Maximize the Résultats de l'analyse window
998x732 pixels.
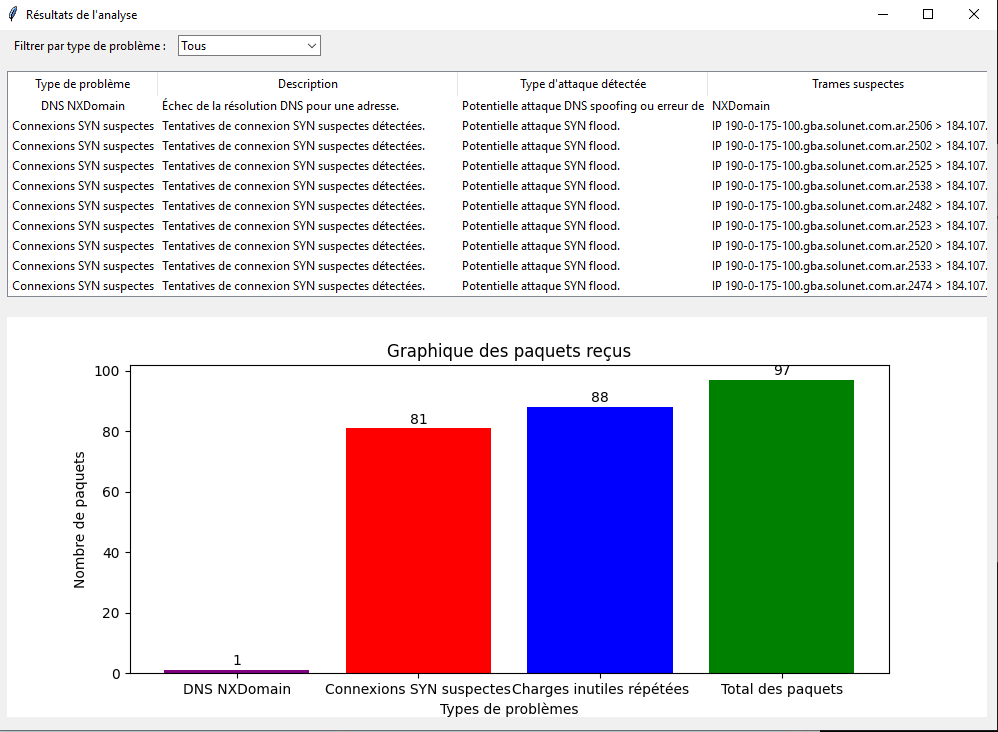(x=928, y=14)
